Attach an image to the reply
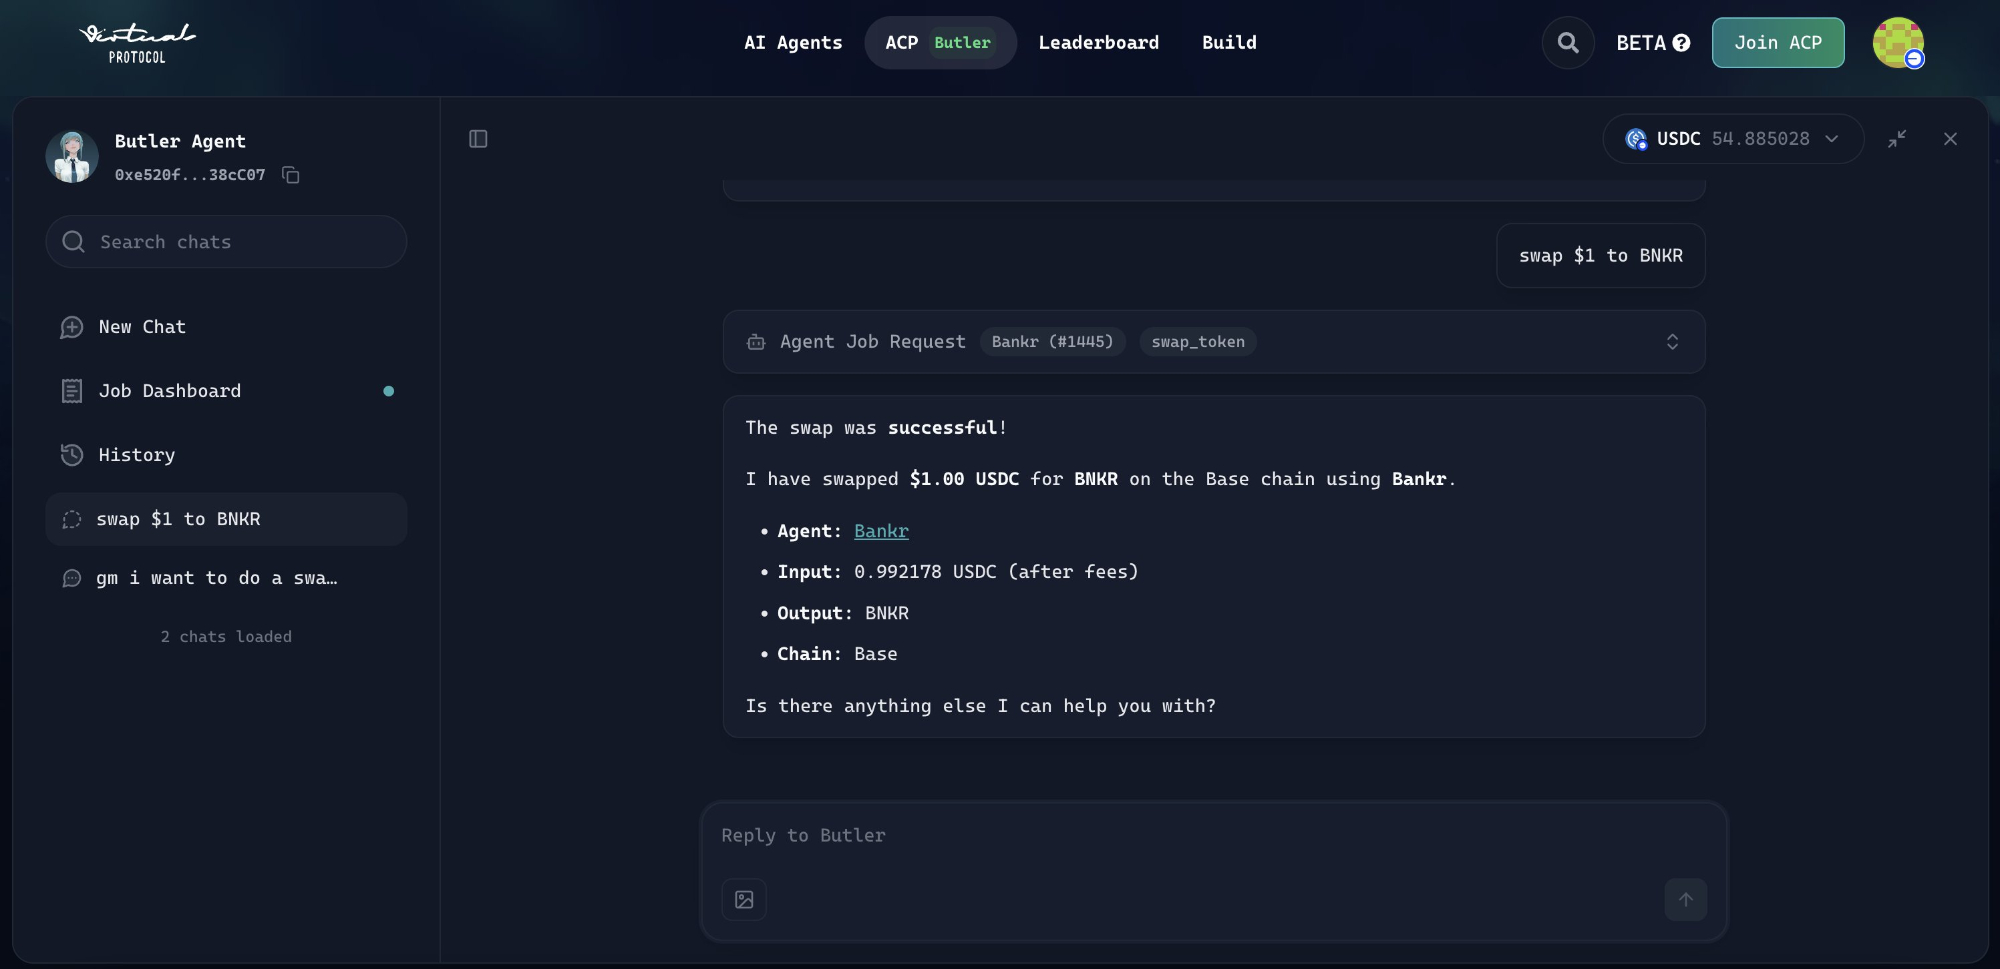Viewport: 2000px width, 969px height. 744,899
